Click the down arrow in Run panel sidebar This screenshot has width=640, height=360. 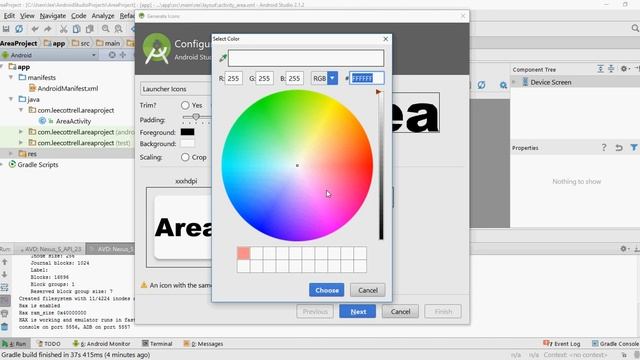coord(5,274)
